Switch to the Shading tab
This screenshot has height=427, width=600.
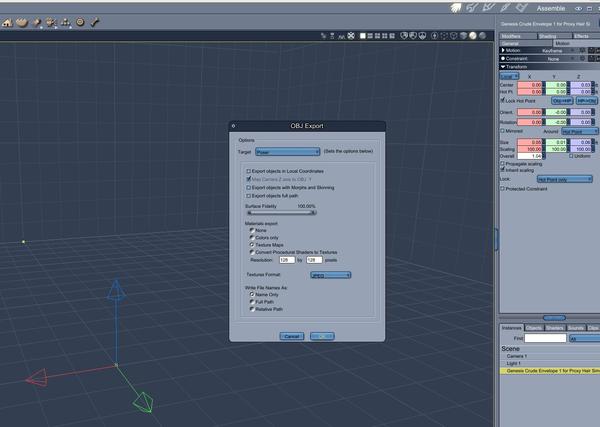coord(554,36)
